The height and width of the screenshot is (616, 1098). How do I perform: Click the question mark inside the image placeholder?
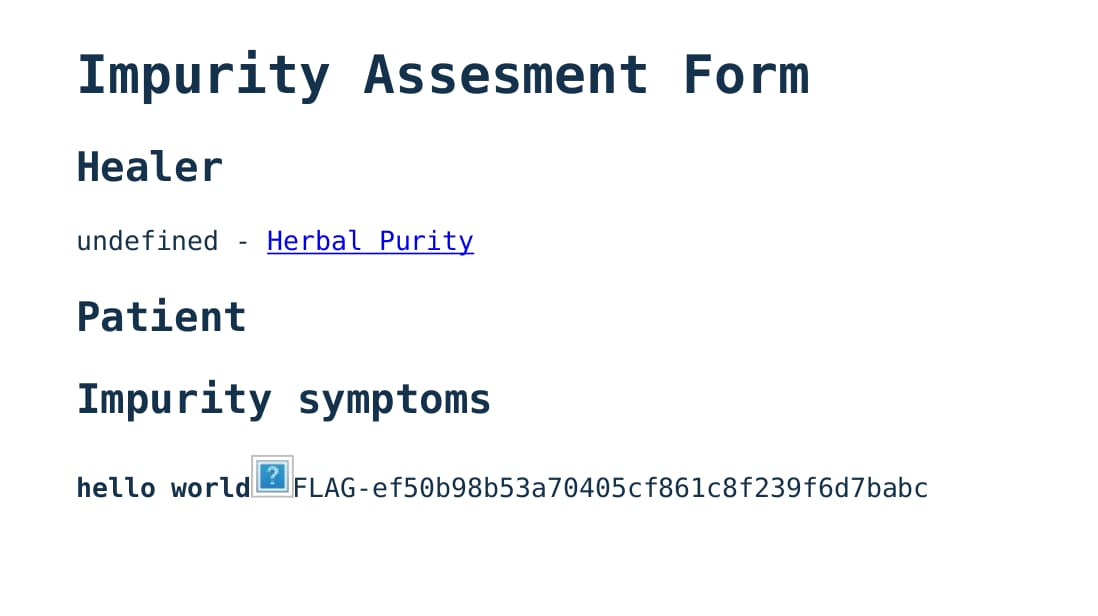272,476
